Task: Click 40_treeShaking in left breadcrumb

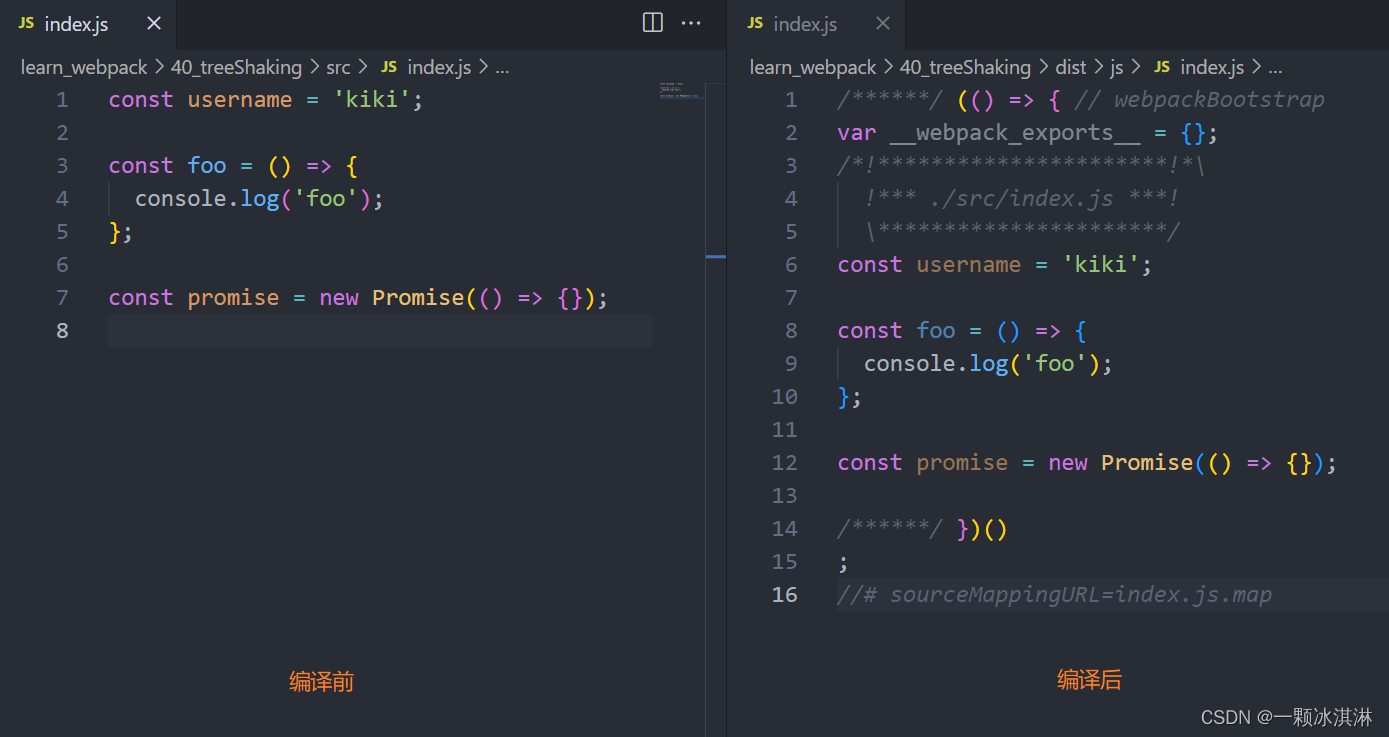Action: (x=236, y=67)
